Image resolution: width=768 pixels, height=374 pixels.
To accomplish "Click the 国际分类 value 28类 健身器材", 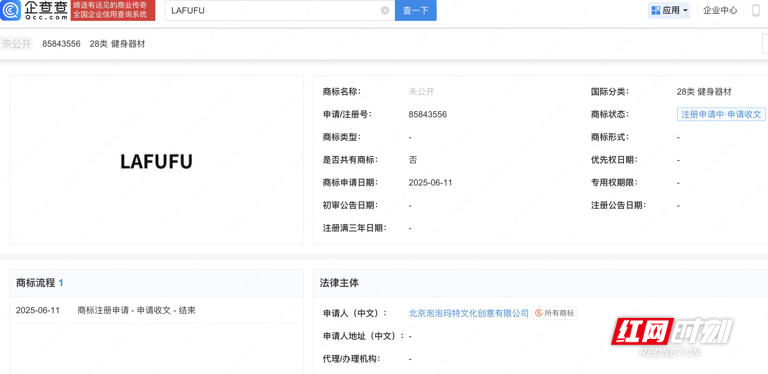I will click(704, 92).
